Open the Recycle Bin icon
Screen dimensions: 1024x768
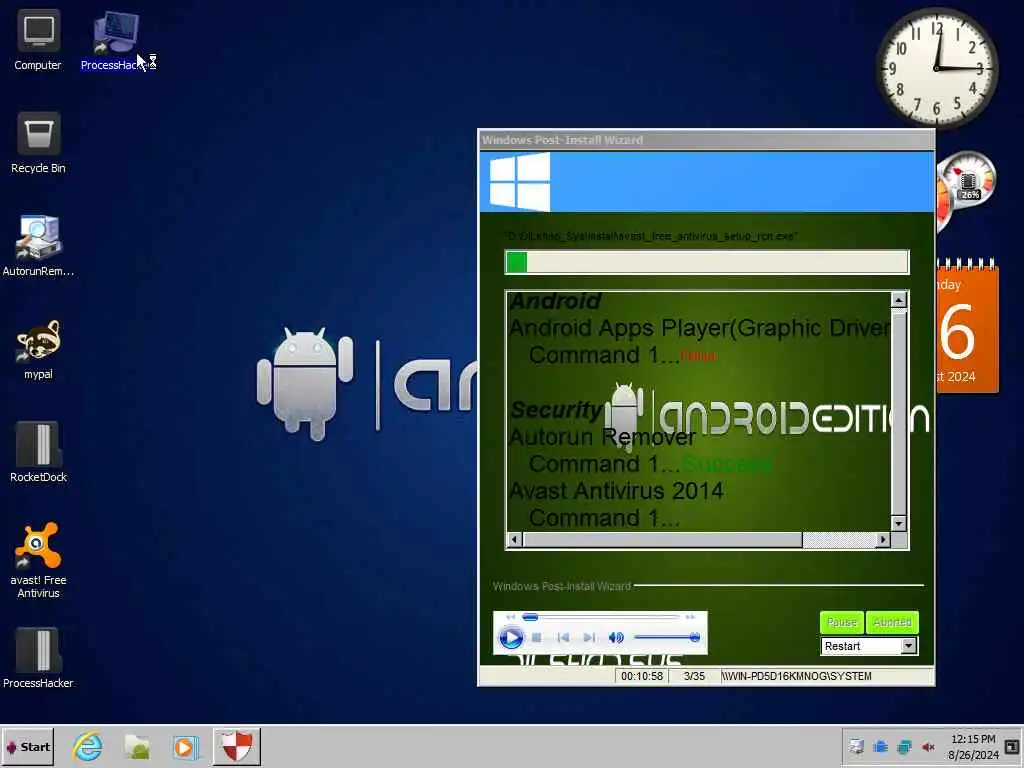point(38,144)
